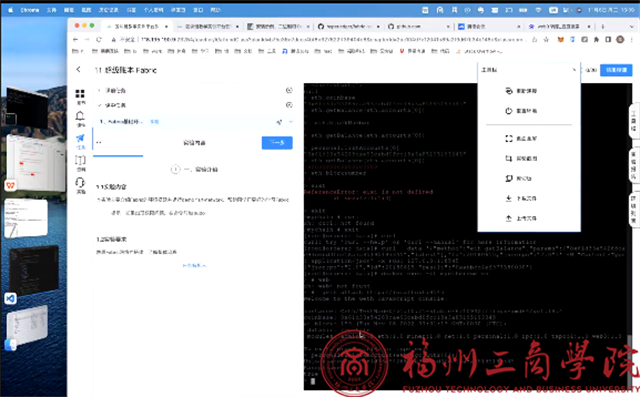Open the Chrome menu in the menu bar
Image resolution: width=640 pixels, height=397 pixels.
coord(30,10)
